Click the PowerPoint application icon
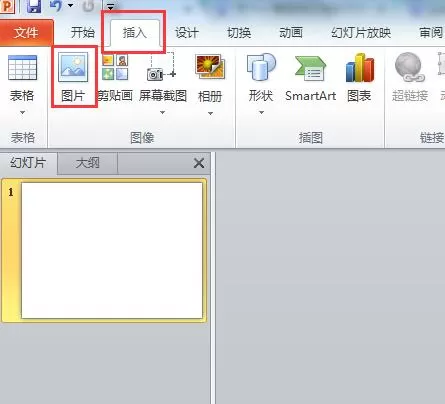This screenshot has height=404, width=445. click(7, 6)
